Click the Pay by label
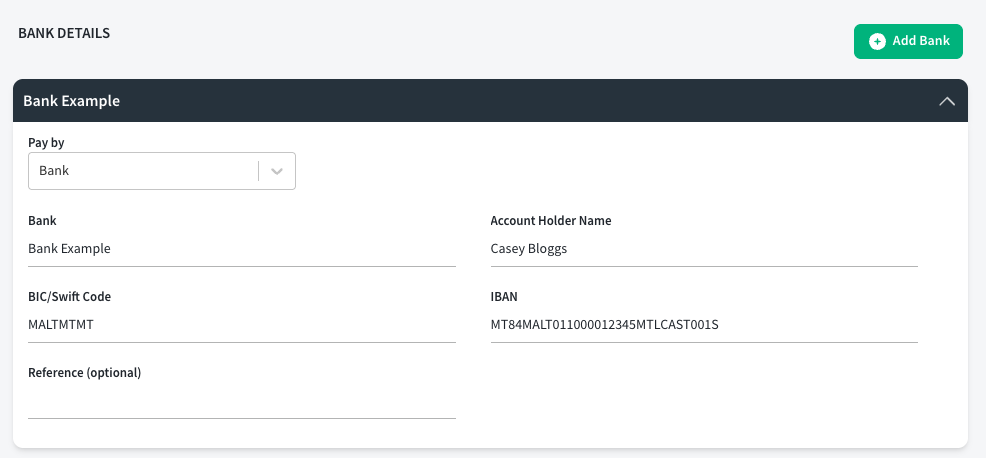 click(46, 143)
